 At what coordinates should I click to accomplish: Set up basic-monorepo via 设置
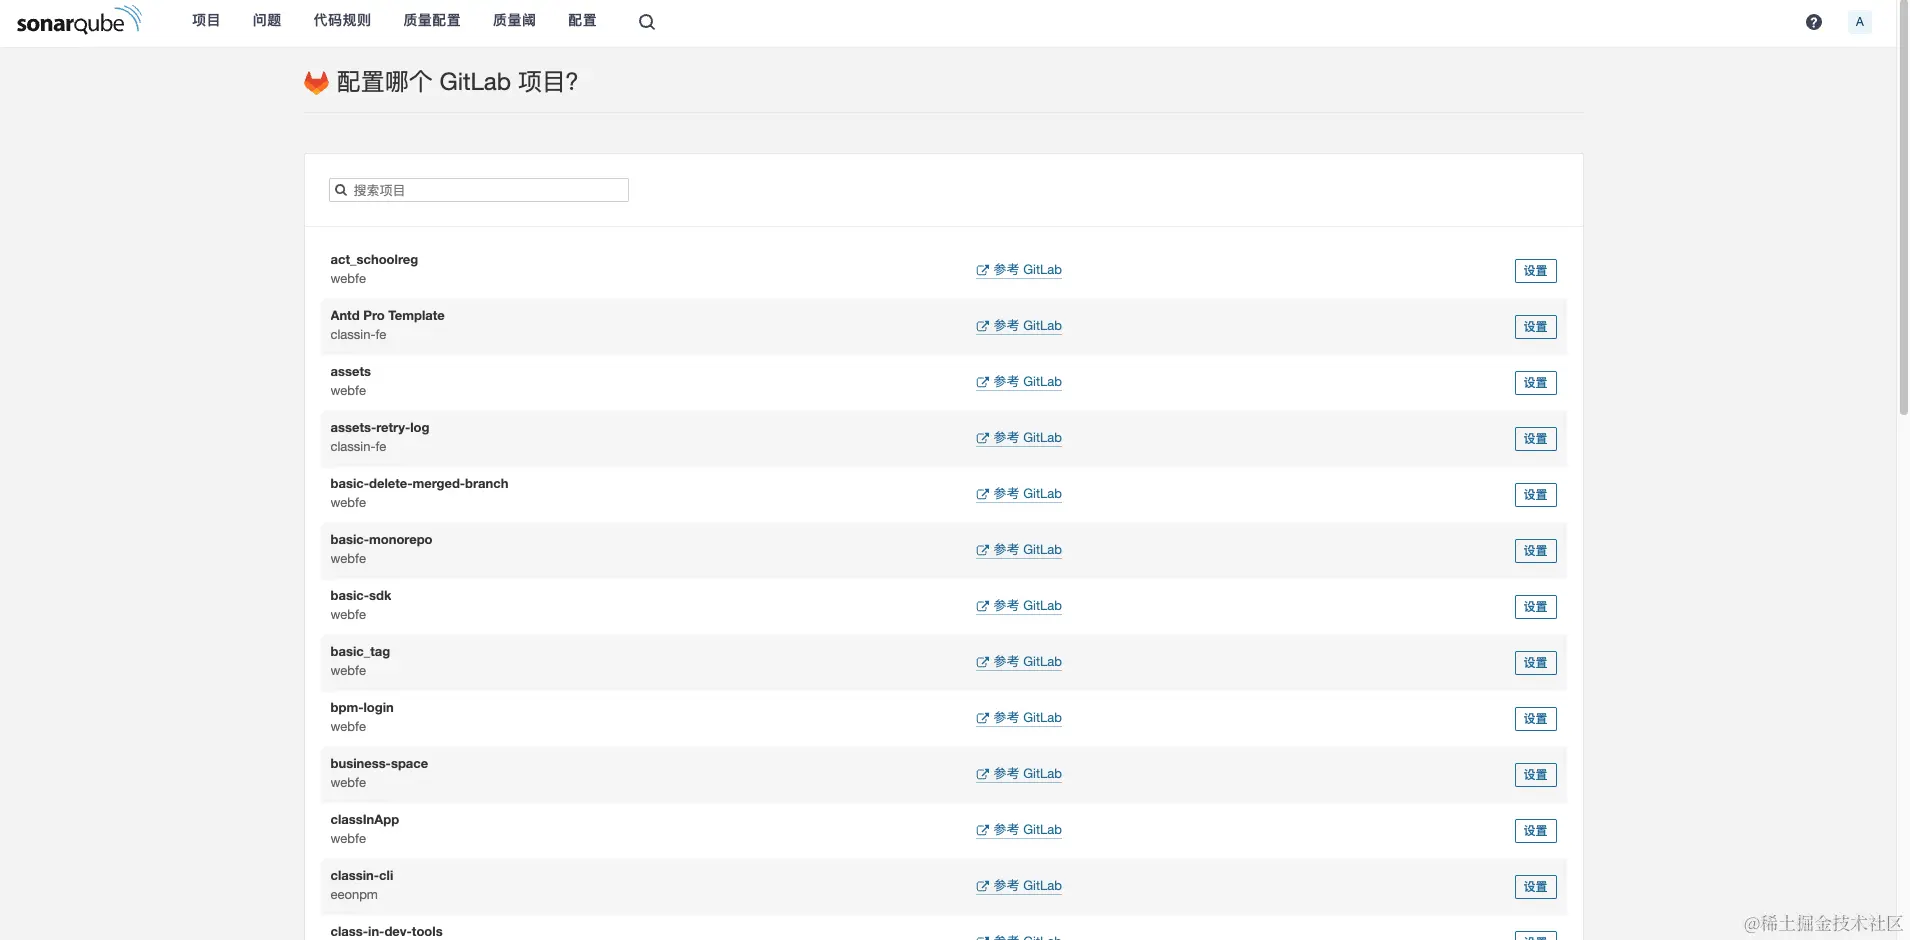[1535, 551]
